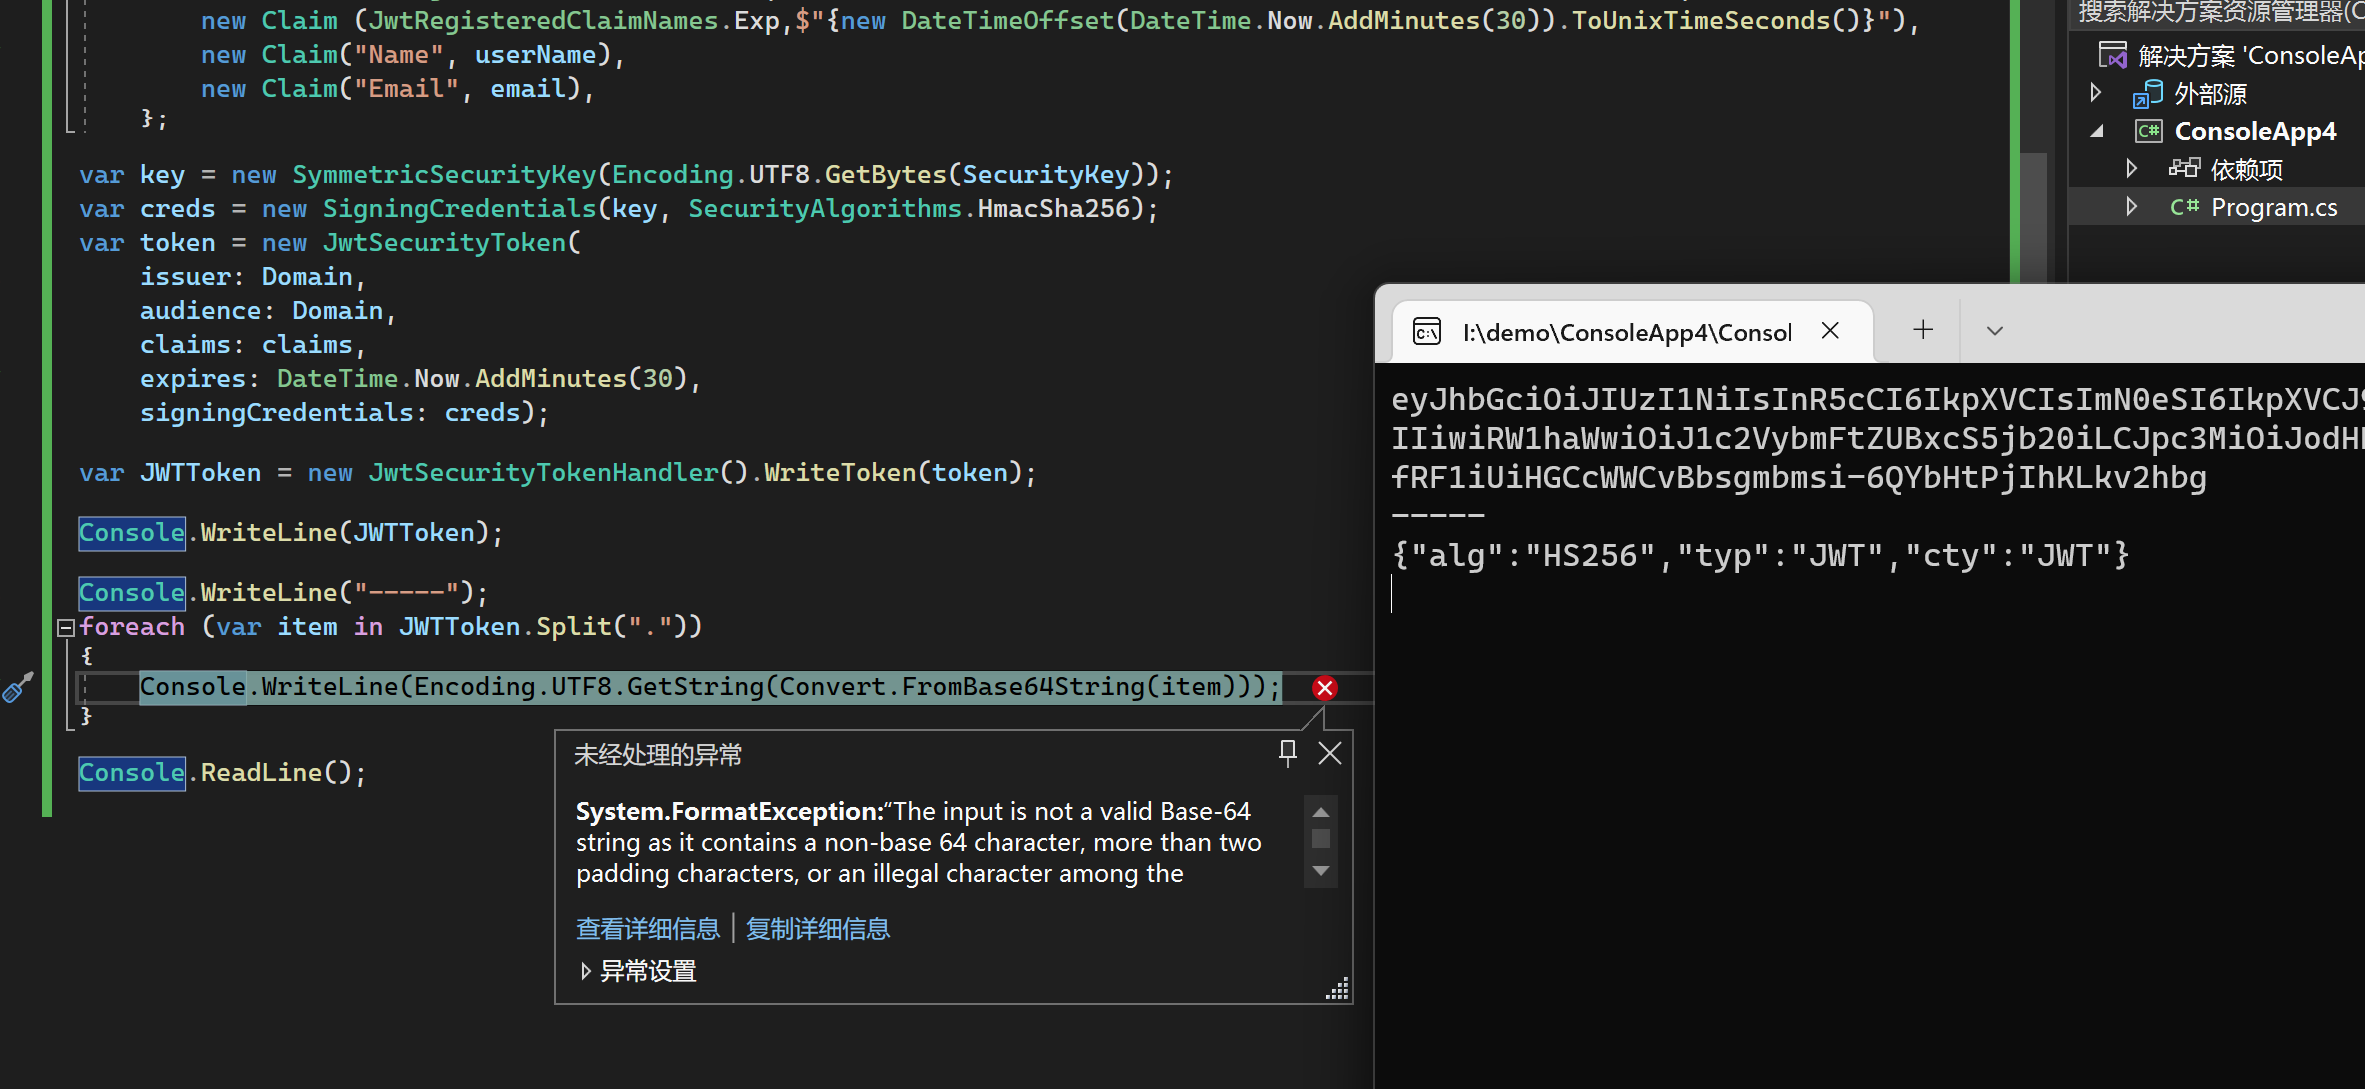Collapse the ConsoleApp4 project node
Viewport: 2365px width, 1089px height.
(x=2098, y=131)
